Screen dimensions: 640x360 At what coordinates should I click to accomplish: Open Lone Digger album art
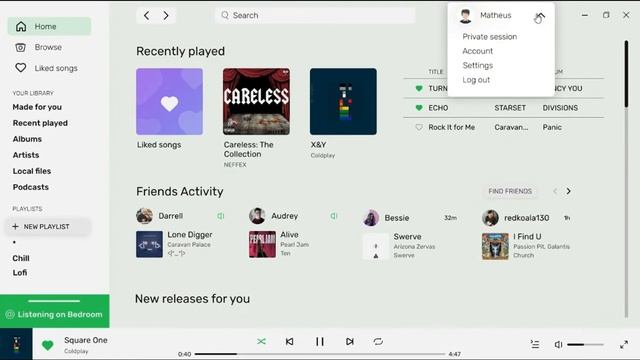coord(149,244)
